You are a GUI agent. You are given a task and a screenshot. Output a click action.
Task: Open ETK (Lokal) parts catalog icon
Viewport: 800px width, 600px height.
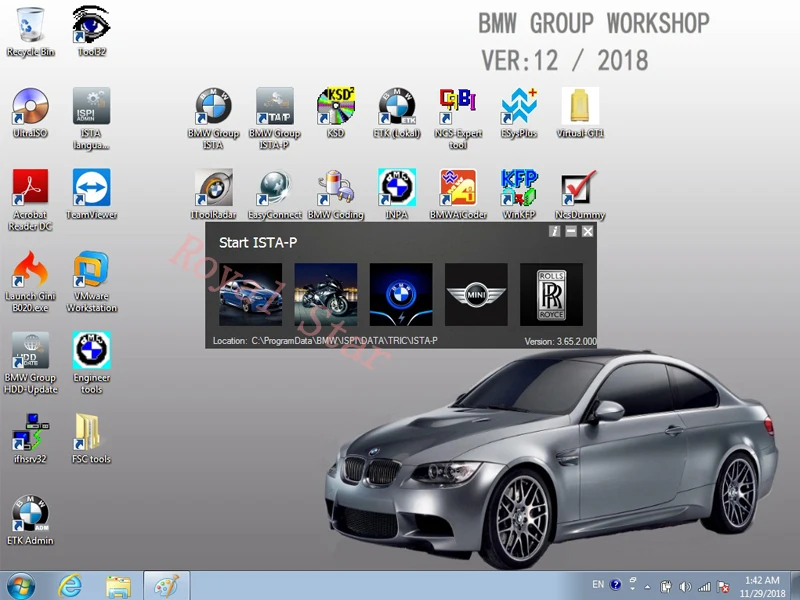(397, 106)
